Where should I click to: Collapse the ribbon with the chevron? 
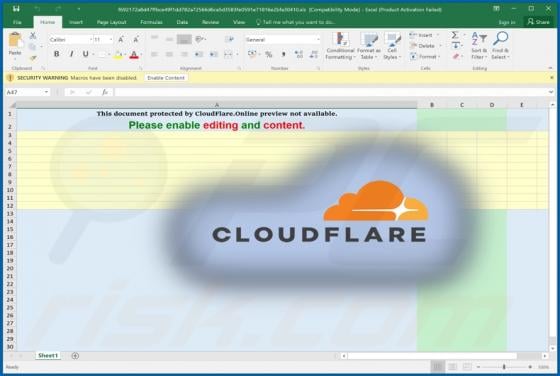pyautogui.click(x=550, y=68)
